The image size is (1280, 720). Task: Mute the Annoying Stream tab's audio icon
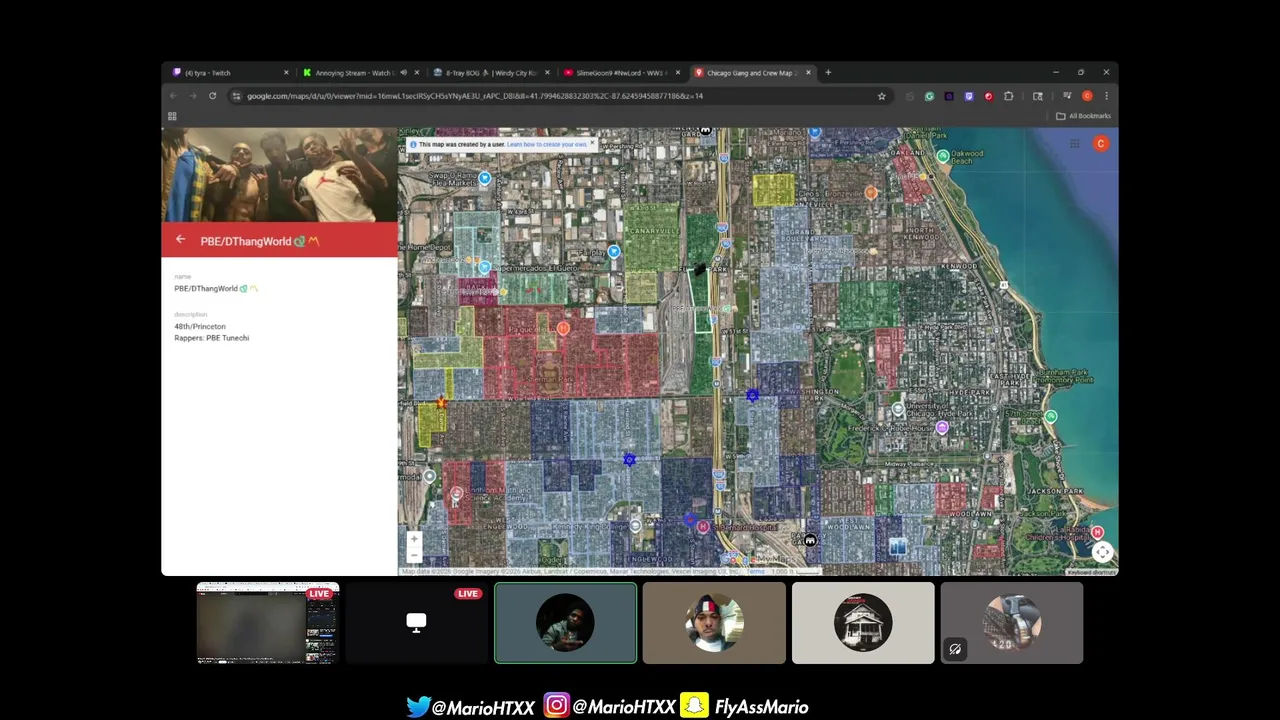pyautogui.click(x=404, y=73)
